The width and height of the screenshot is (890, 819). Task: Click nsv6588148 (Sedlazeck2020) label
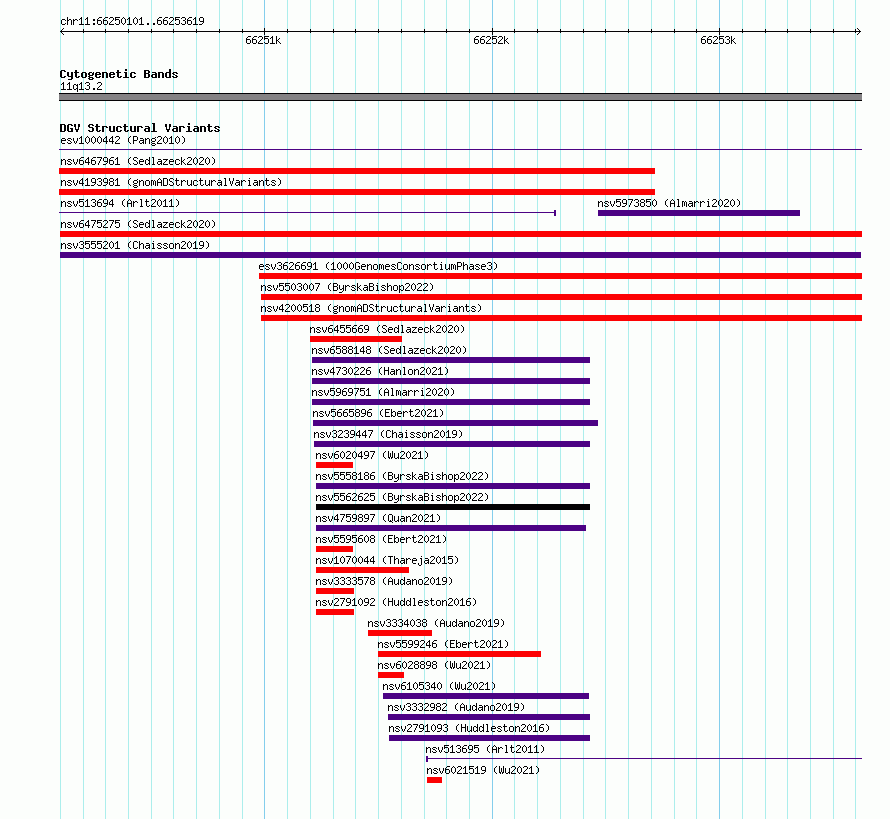click(x=389, y=350)
